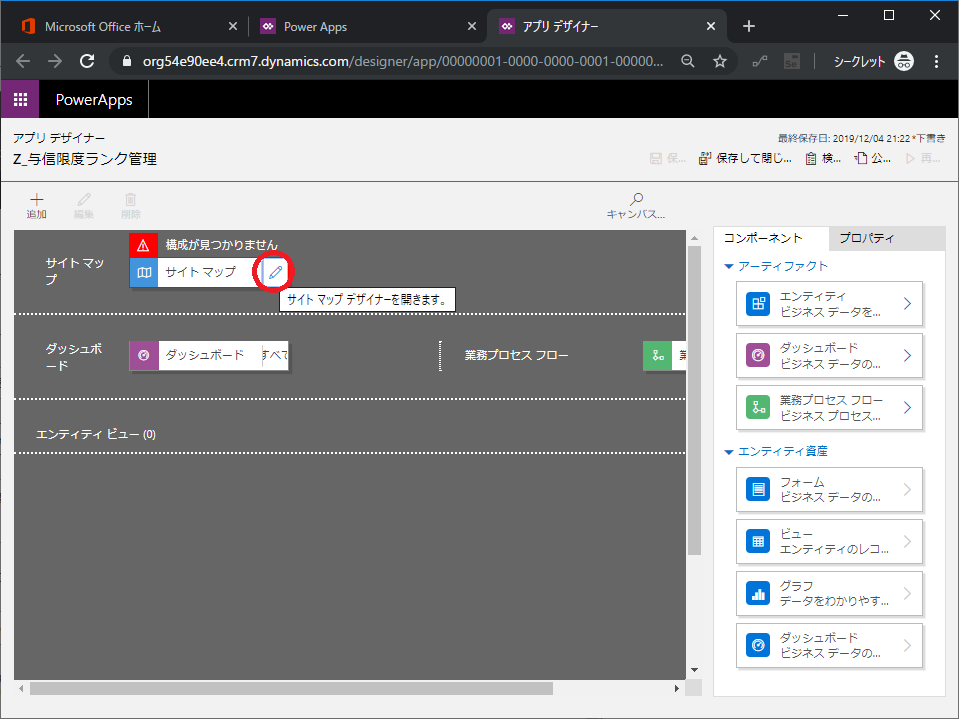Viewport: 959px width, 719px height.
Task: Open the site map designer pencil icon
Action: 275,272
